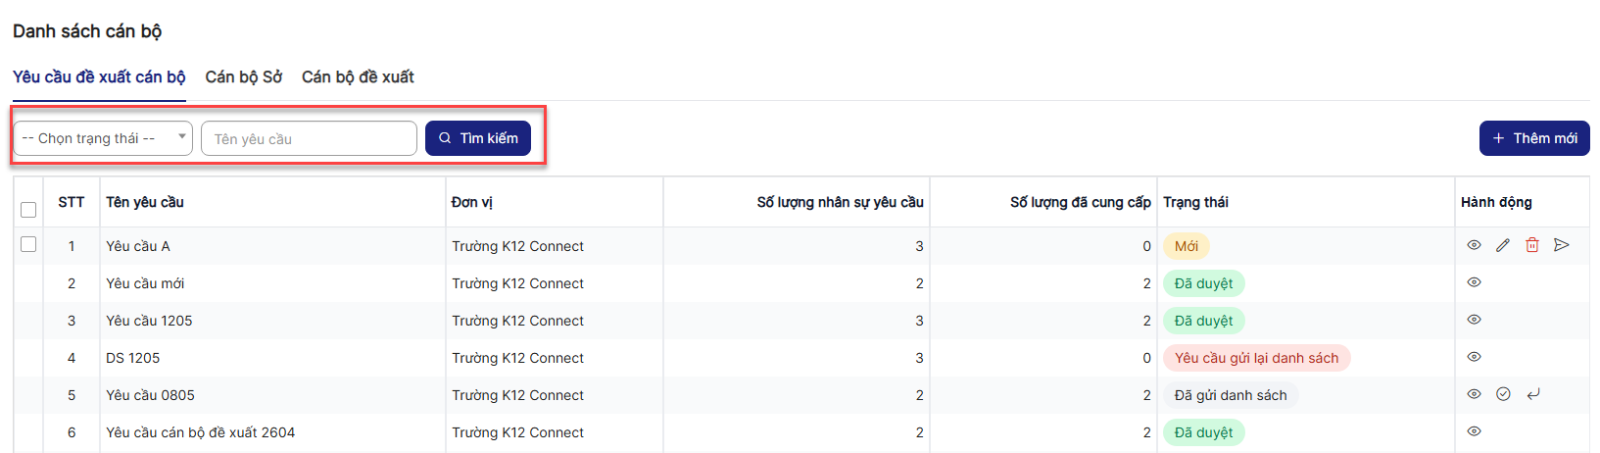Check the checkbox for Yêu cầu A row
Screen dimensions: 1600x453
click(x=28, y=244)
